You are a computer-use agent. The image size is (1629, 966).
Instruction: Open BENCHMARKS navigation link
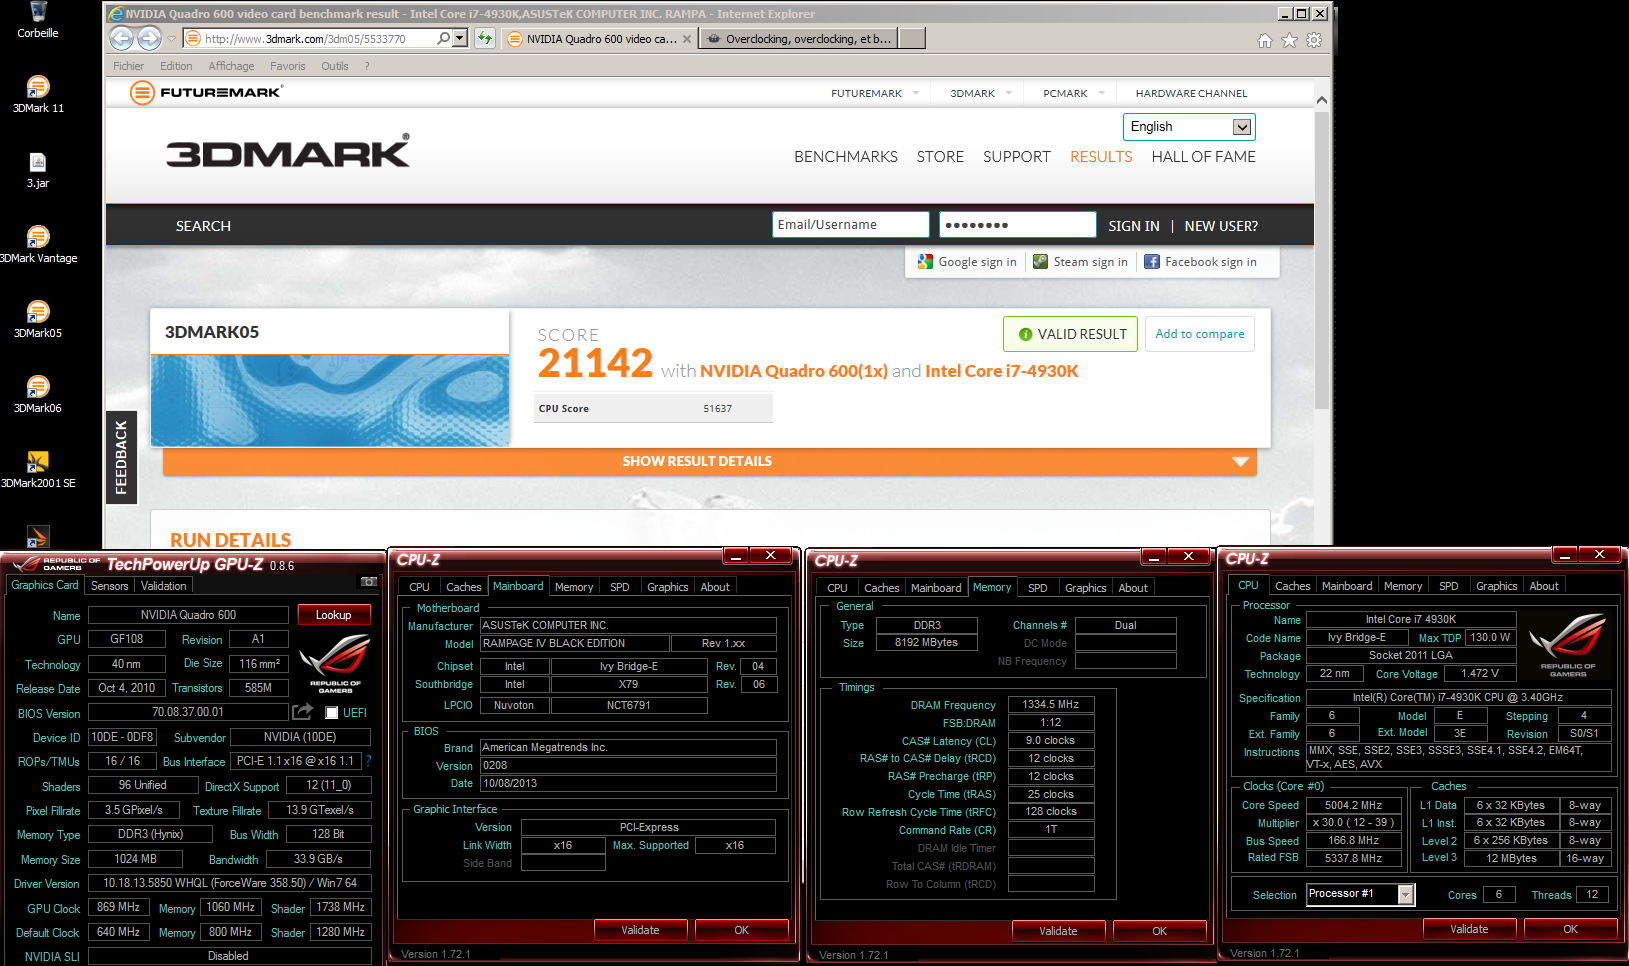click(846, 157)
